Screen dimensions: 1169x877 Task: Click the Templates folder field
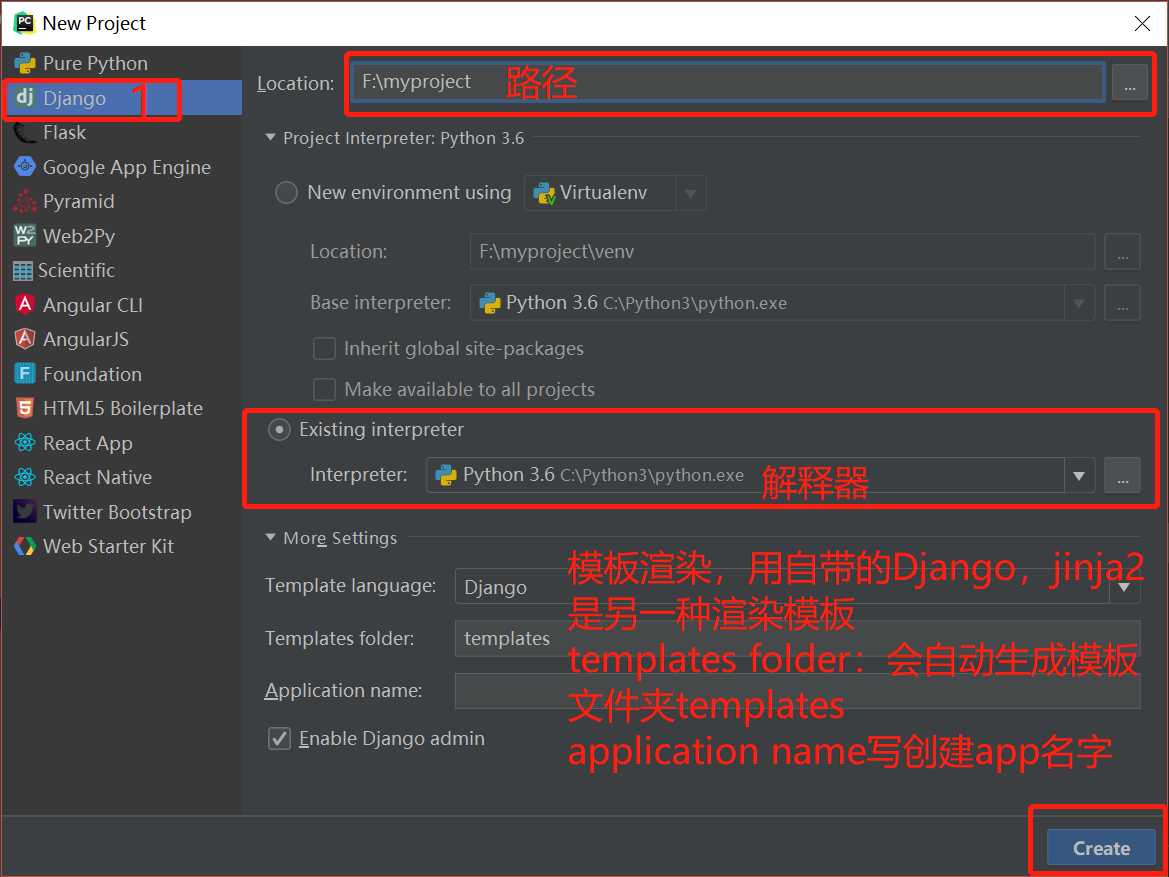[797, 638]
